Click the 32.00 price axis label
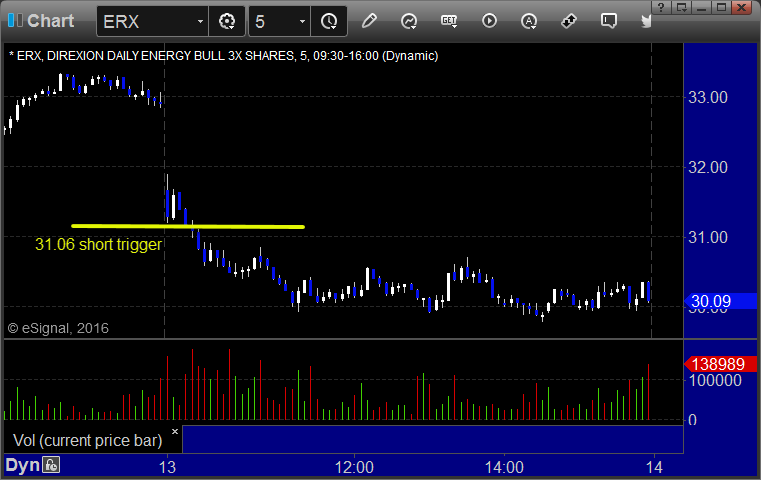 tap(708, 168)
